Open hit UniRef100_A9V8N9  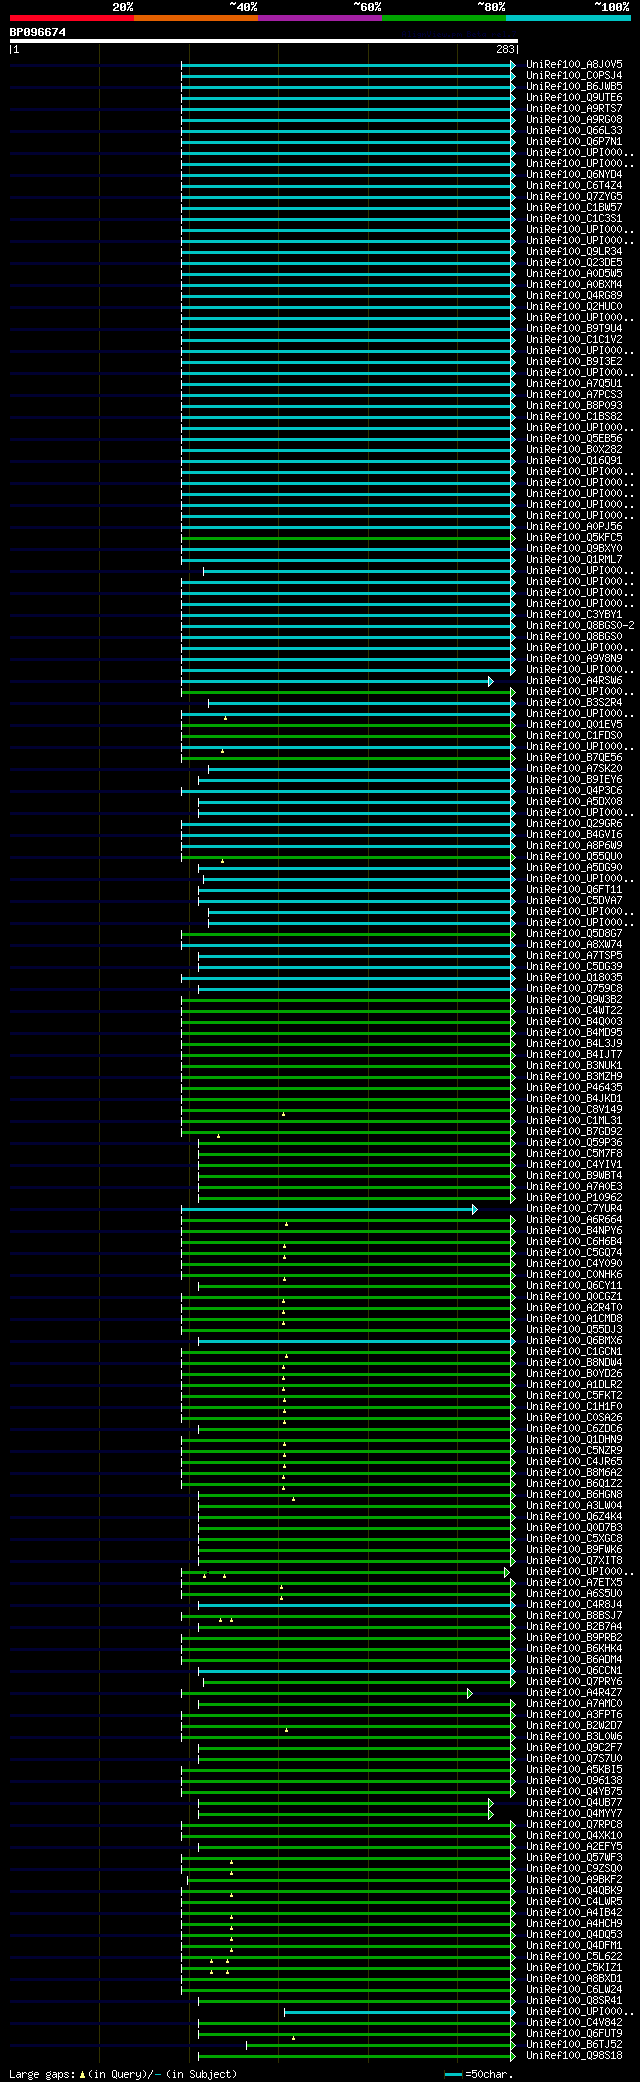tap(574, 658)
